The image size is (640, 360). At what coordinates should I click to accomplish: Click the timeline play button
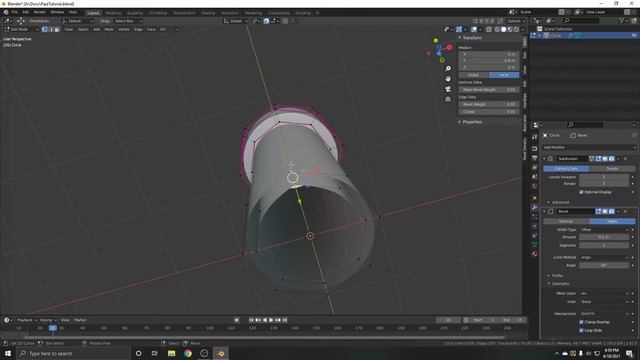pos(271,320)
